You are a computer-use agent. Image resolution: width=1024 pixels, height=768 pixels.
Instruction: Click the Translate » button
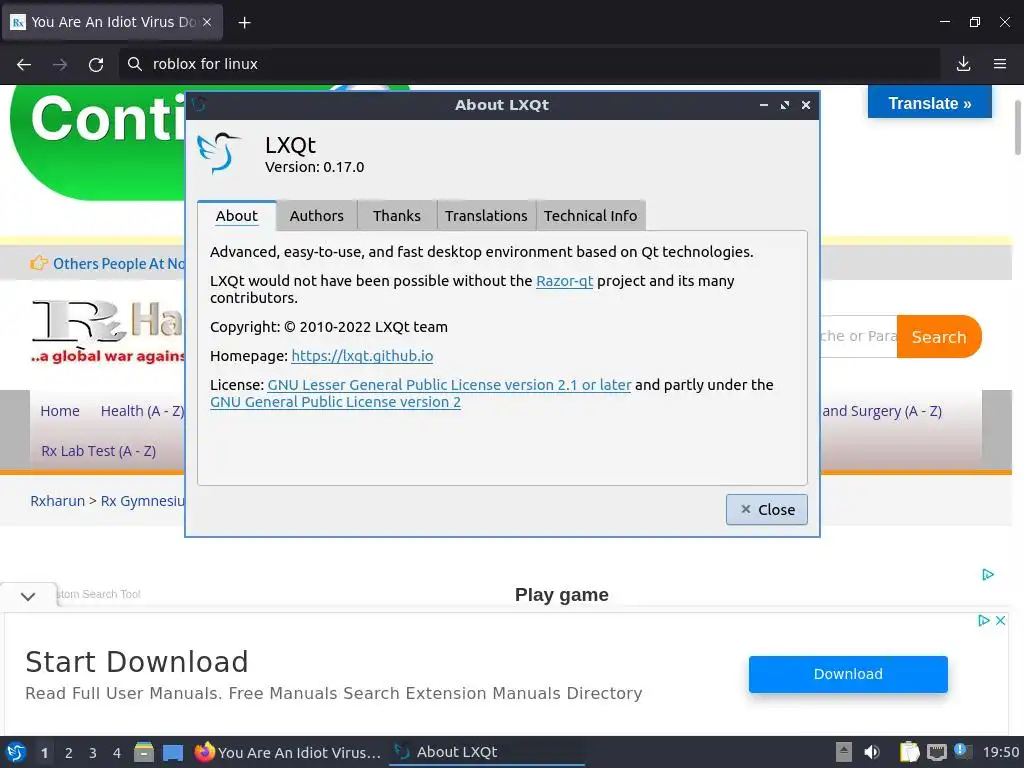click(x=929, y=103)
